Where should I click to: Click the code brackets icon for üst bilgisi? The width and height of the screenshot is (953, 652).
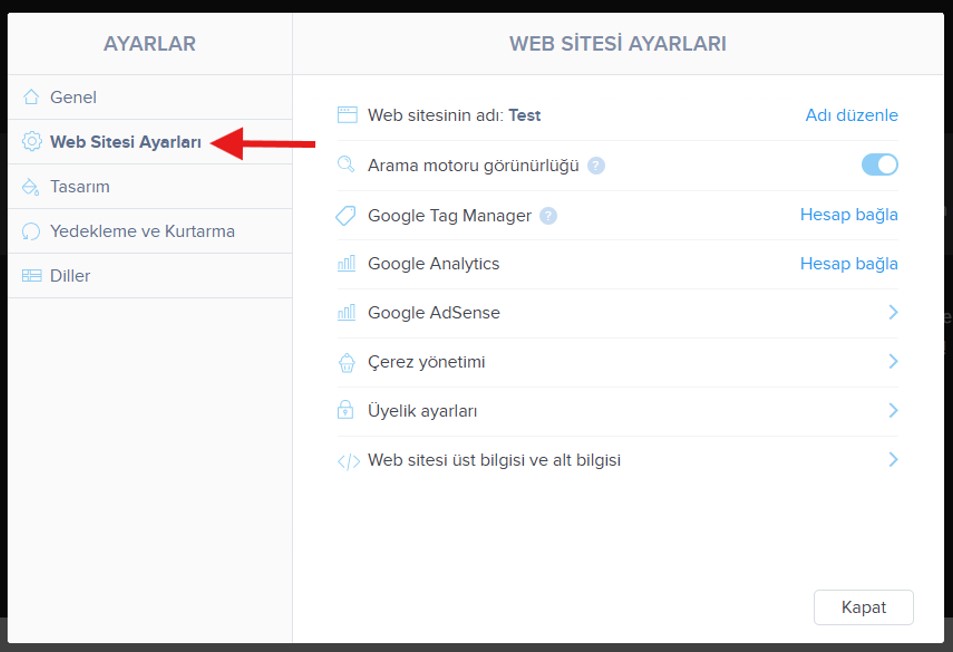[x=347, y=461]
